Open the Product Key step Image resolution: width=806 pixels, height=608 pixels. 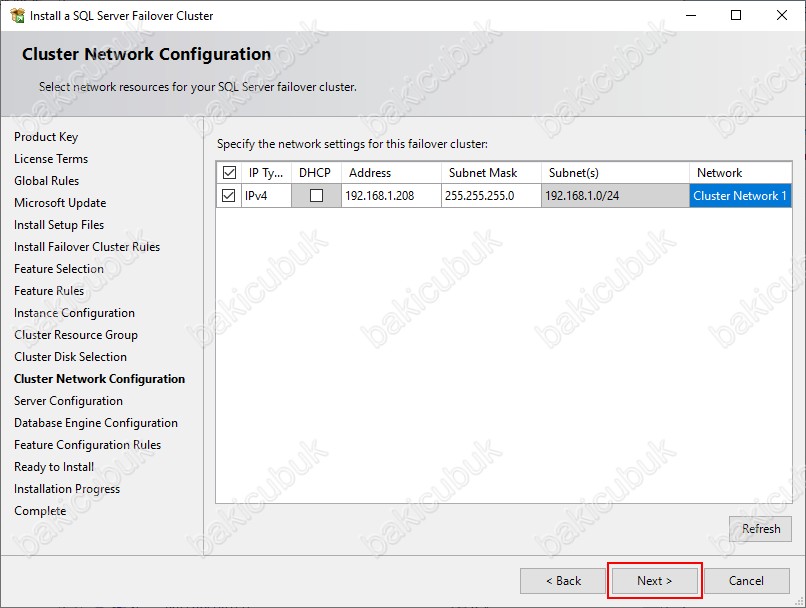(46, 137)
